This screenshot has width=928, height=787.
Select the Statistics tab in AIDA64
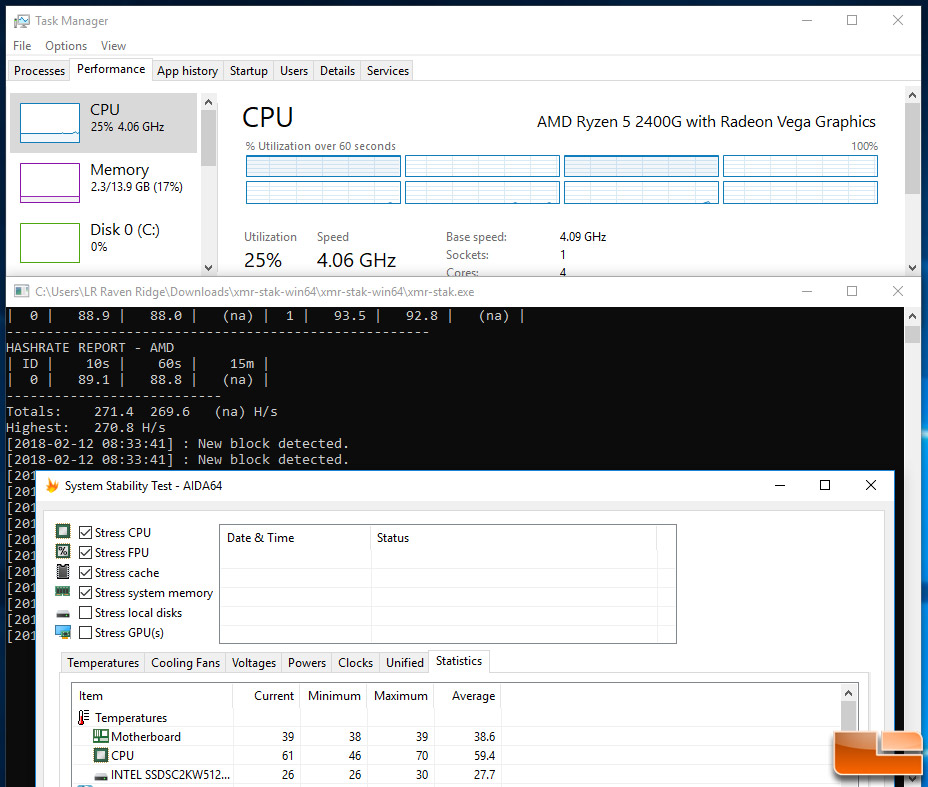459,661
